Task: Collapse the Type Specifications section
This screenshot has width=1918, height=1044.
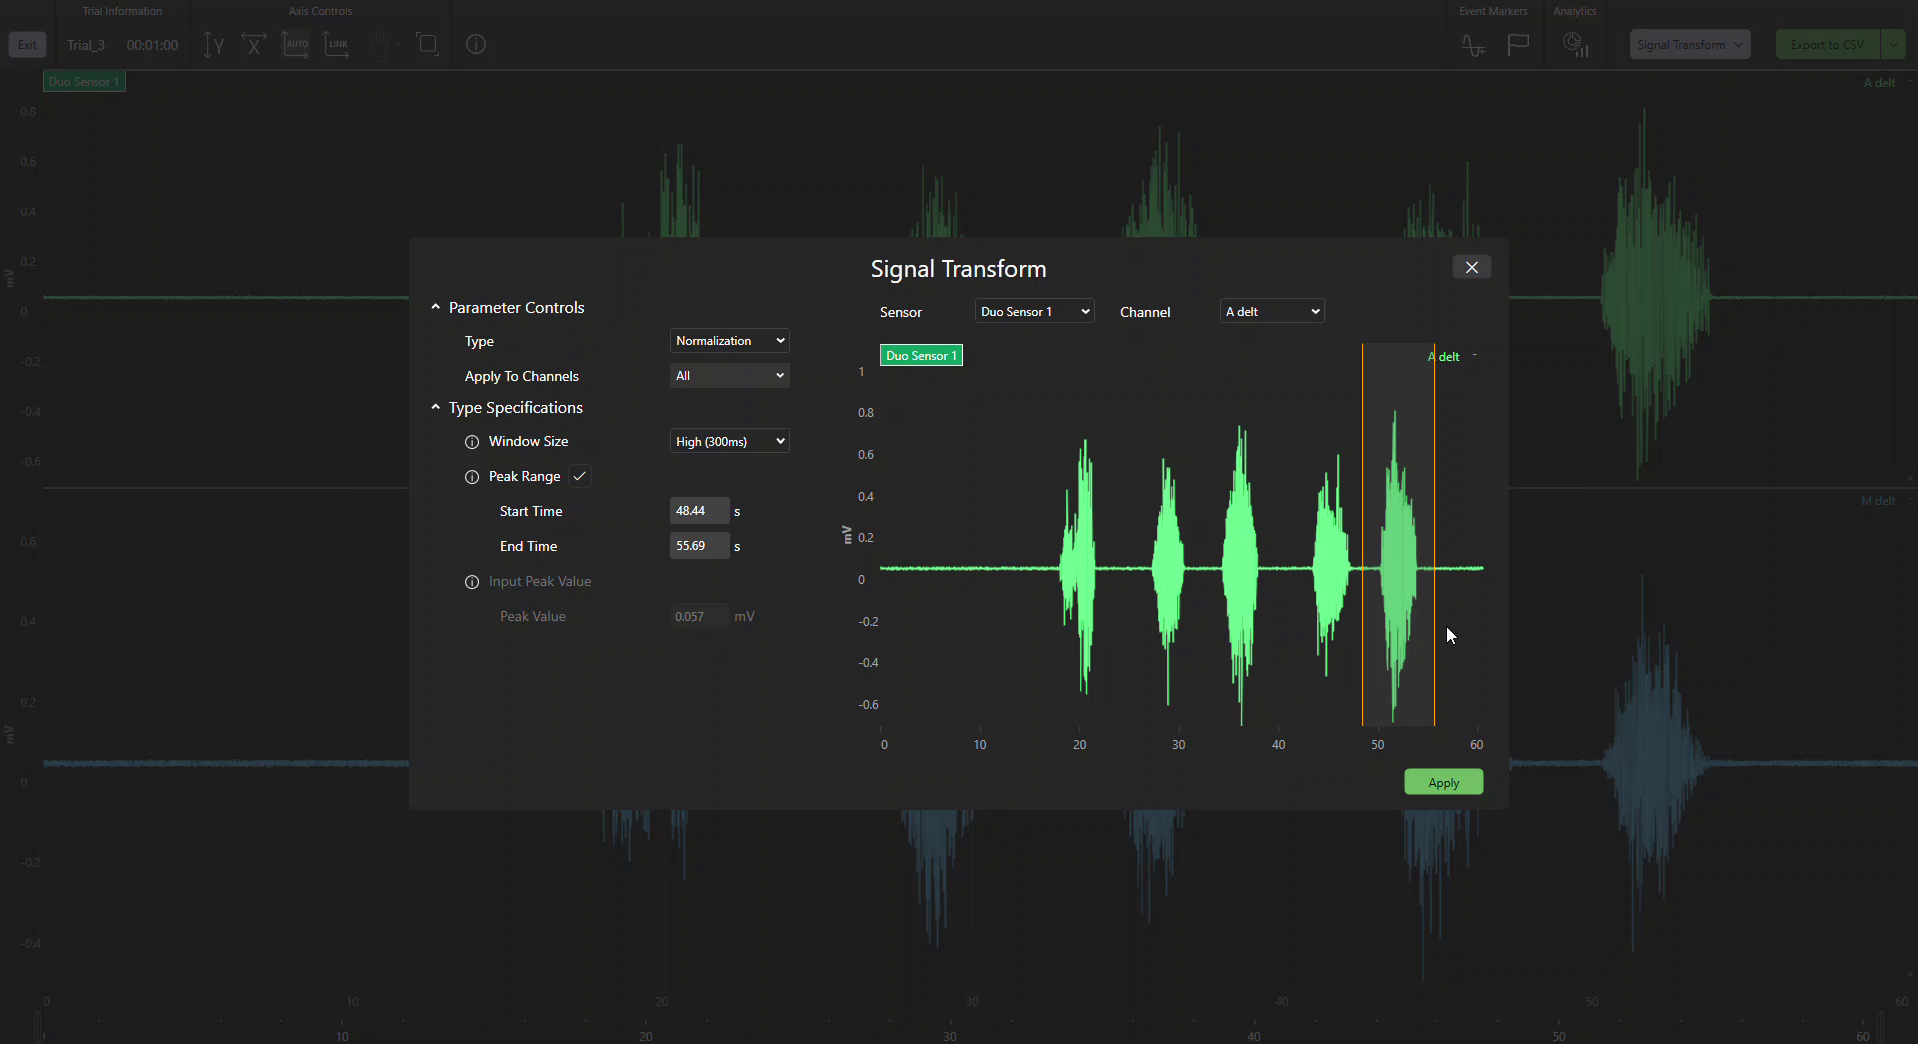Action: 436,408
